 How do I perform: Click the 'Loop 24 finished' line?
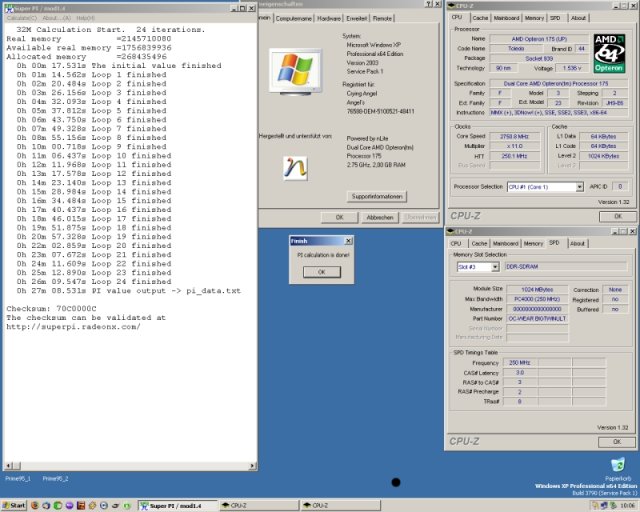[x=94, y=282]
